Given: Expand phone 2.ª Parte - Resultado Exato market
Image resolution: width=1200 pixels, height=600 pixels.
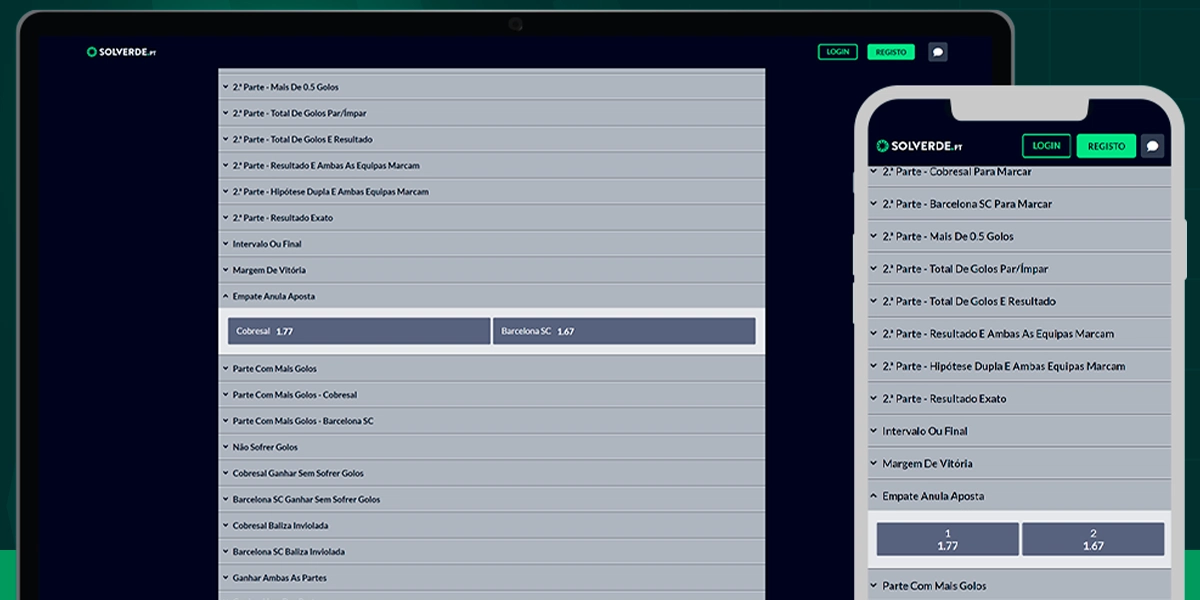Looking at the screenshot, I should [x=943, y=399].
